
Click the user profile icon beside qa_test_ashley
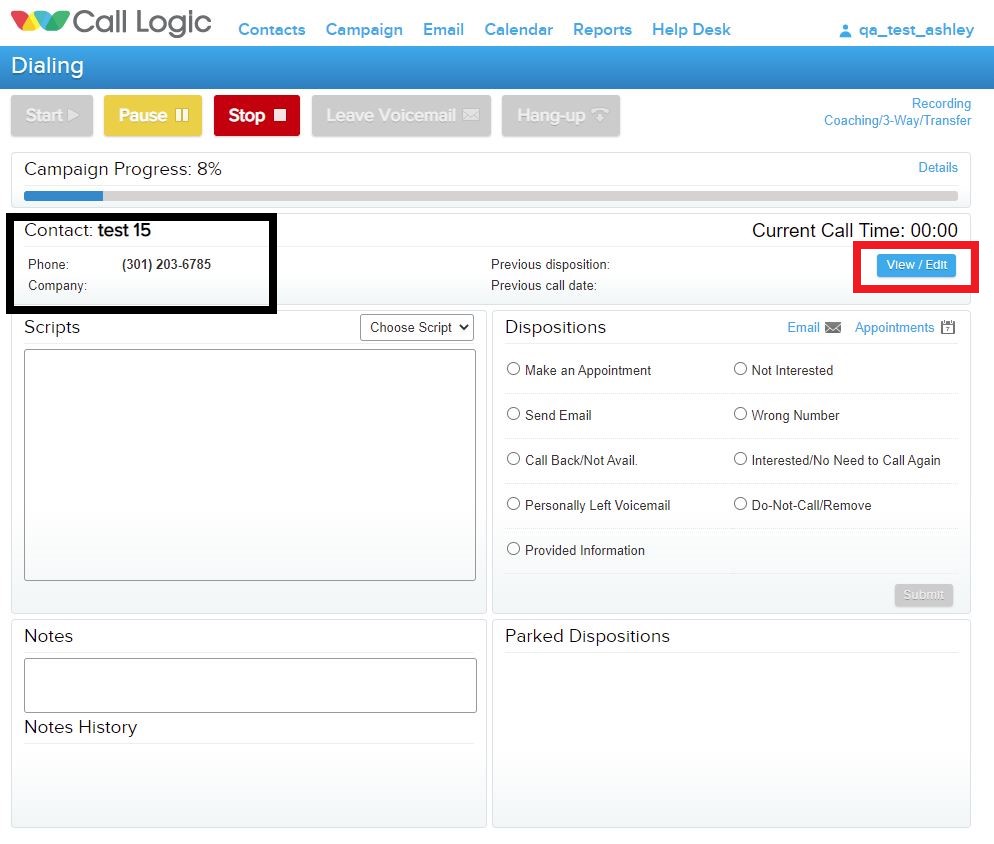(x=846, y=31)
